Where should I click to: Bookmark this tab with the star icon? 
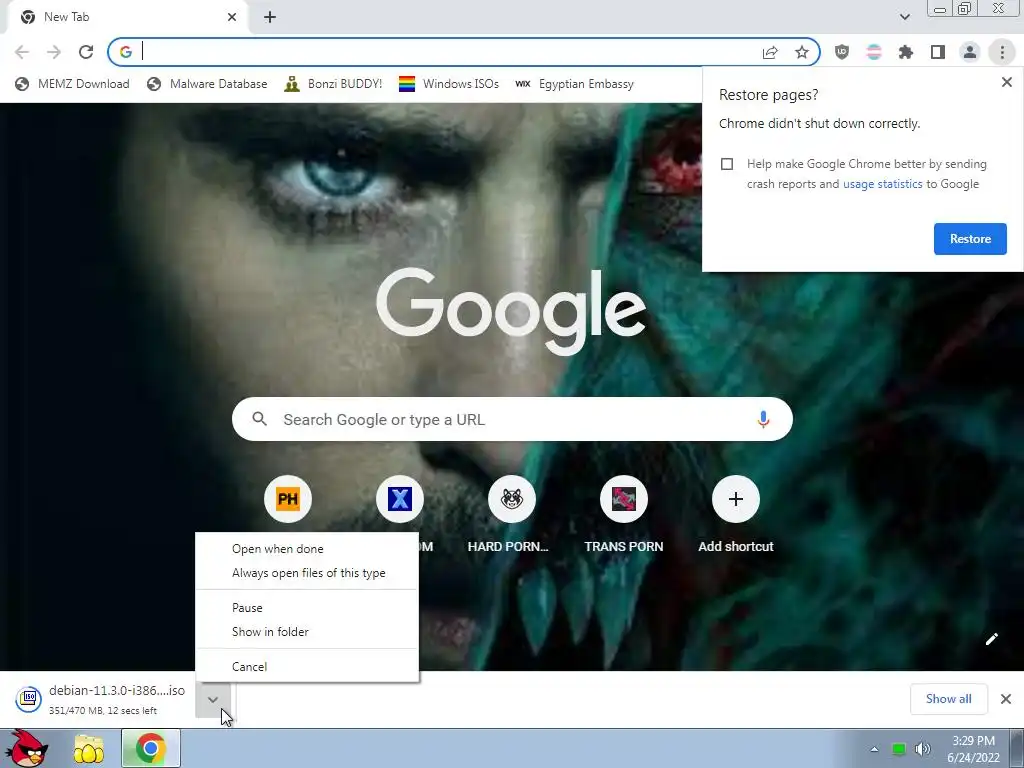point(802,52)
